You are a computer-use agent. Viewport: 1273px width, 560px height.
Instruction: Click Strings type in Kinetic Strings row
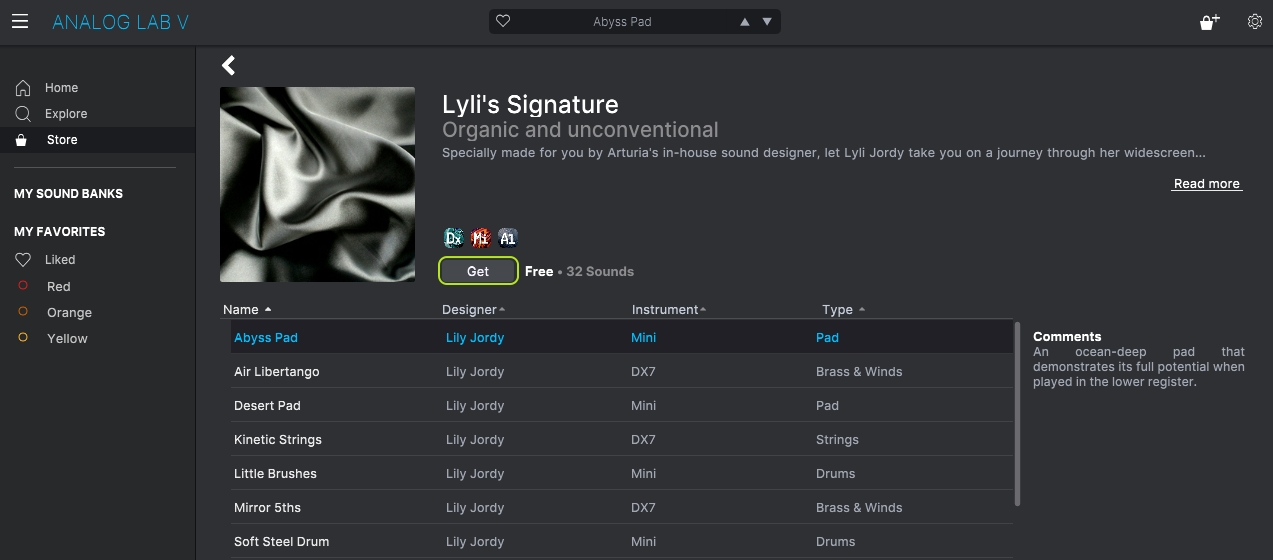tap(837, 440)
